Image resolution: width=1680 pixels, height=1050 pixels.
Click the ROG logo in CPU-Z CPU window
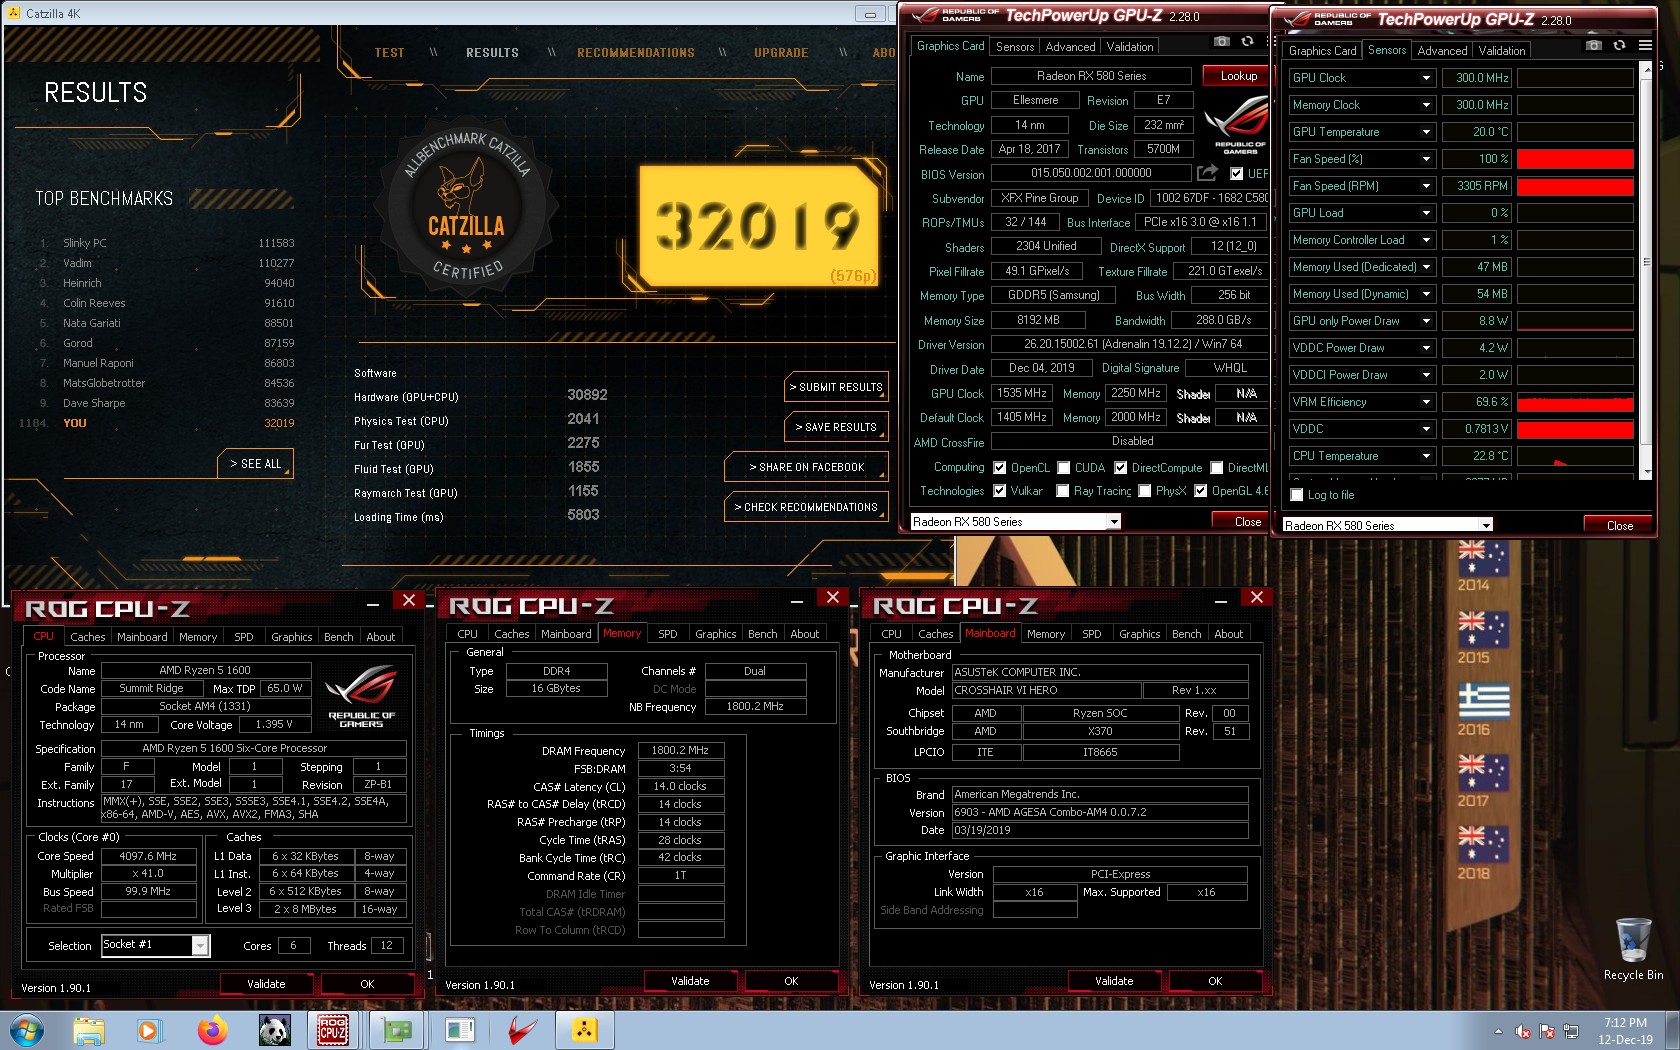pyautogui.click(x=361, y=696)
